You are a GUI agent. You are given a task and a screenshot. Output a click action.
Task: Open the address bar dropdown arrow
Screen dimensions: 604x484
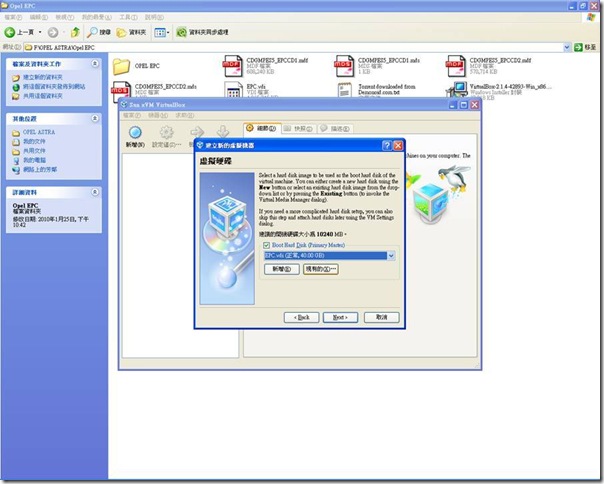pyautogui.click(x=567, y=47)
